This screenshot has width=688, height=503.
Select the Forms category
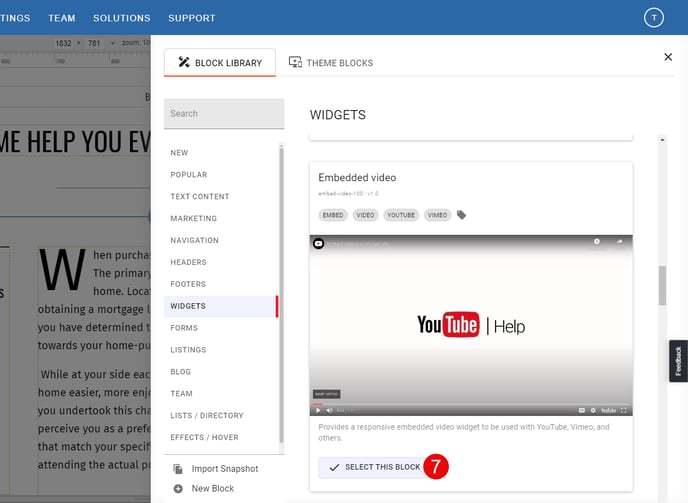click(x=184, y=328)
